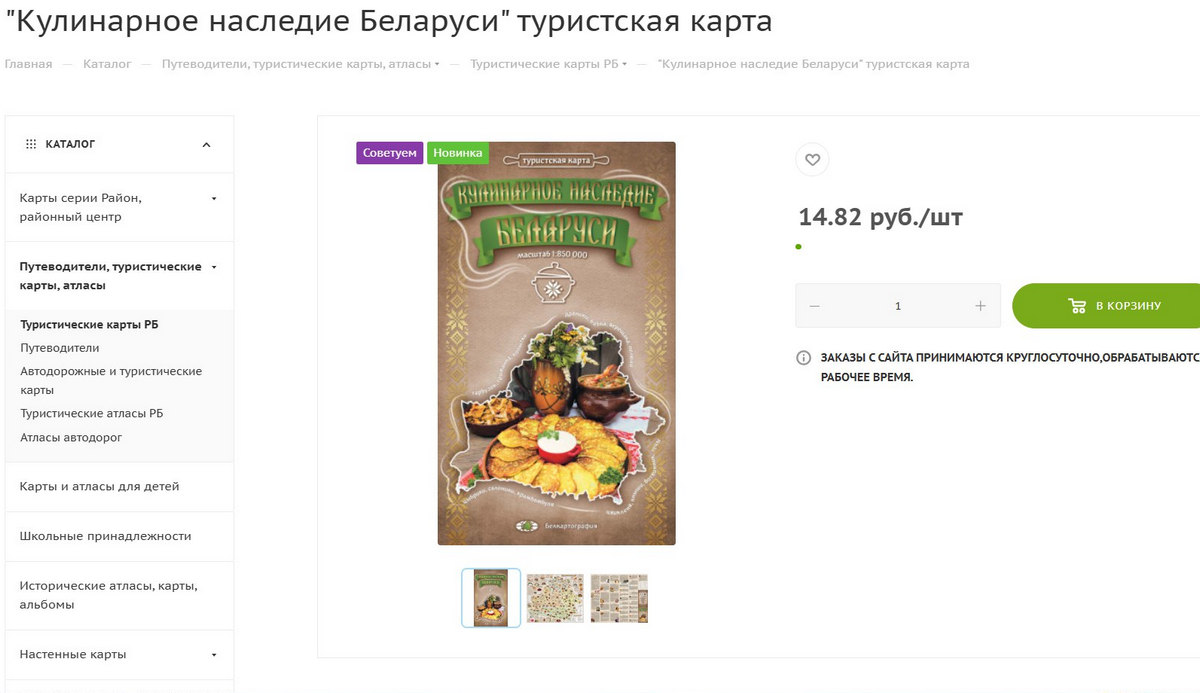This screenshot has height=693, width=1200.
Task: Open Туристические атласы РБ category
Action: pos(92,413)
